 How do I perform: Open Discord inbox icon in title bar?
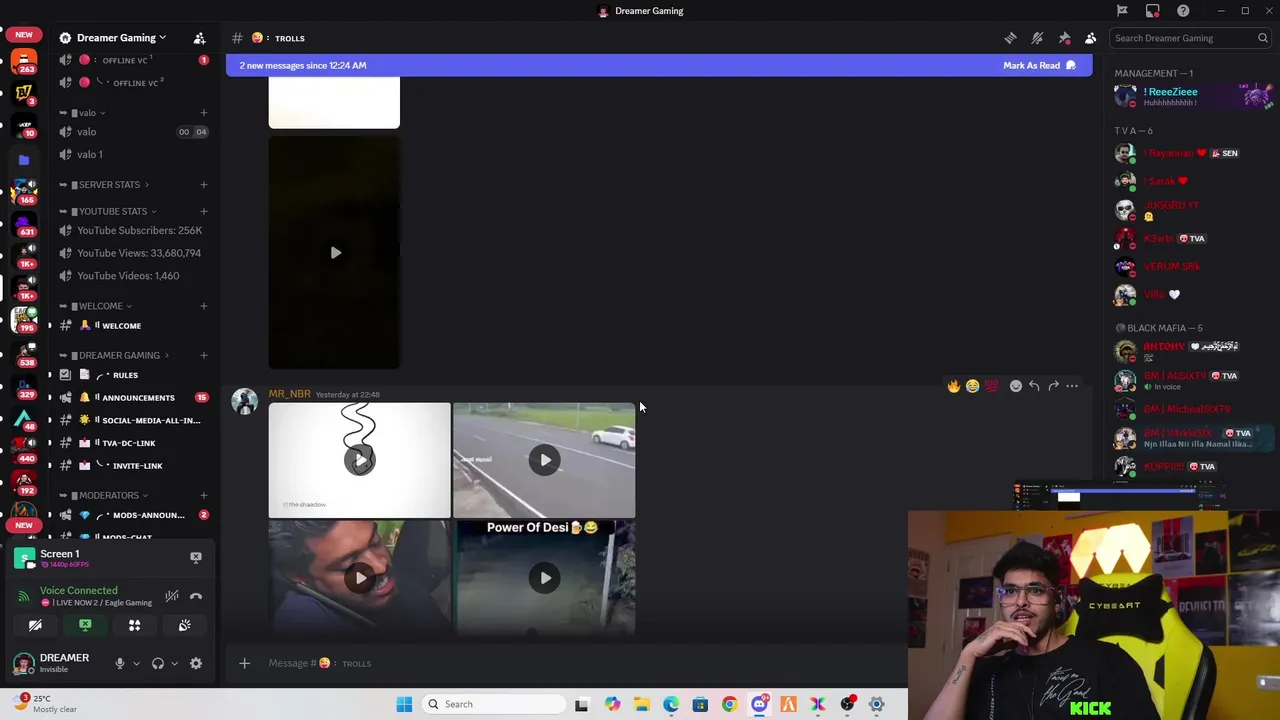click(x=1153, y=11)
